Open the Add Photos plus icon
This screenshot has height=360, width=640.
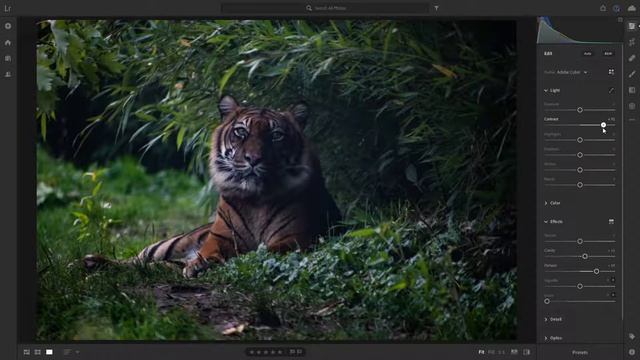coord(8,26)
